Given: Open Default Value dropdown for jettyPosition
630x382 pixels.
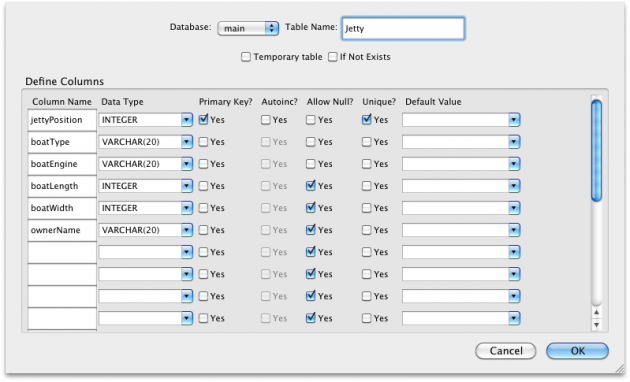Looking at the screenshot, I should point(514,120).
